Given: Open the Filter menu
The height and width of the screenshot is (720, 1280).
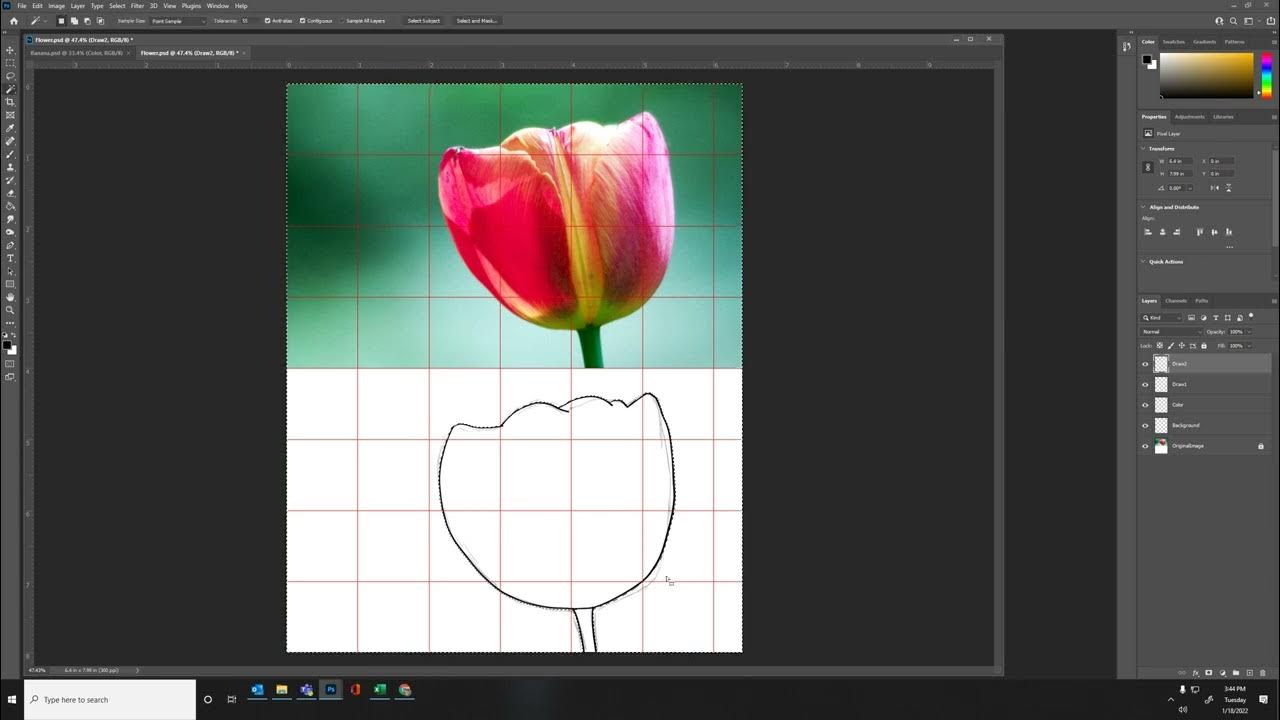Looking at the screenshot, I should [x=137, y=6].
